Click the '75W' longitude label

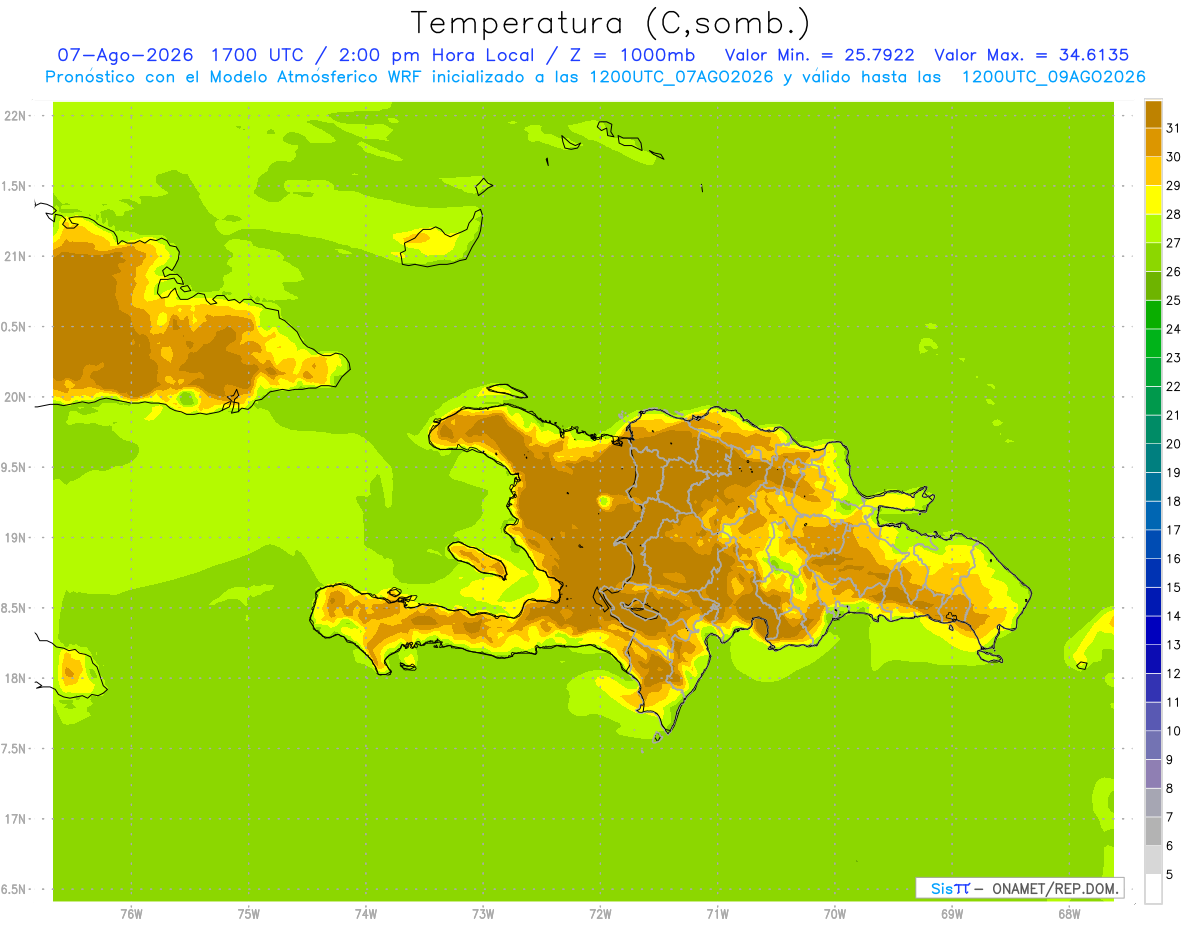(249, 914)
